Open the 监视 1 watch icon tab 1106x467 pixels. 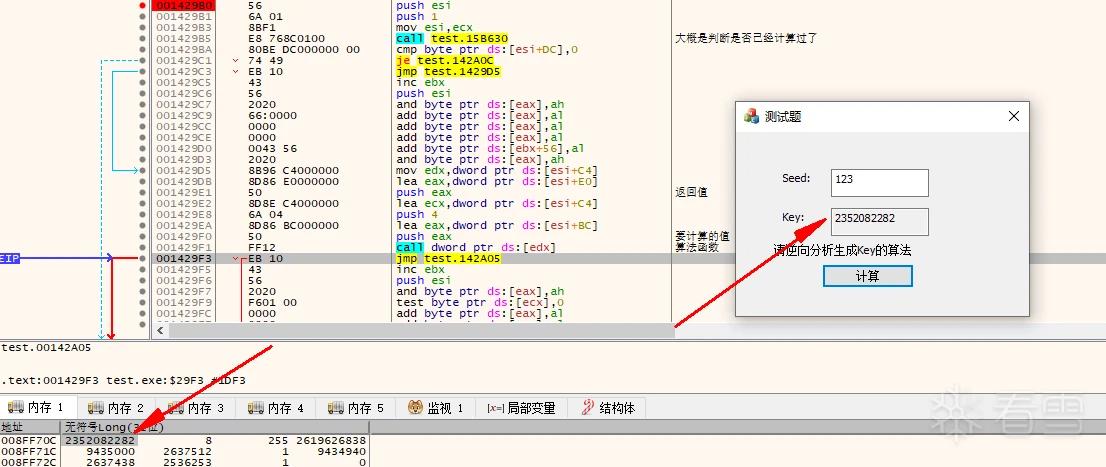416,408
